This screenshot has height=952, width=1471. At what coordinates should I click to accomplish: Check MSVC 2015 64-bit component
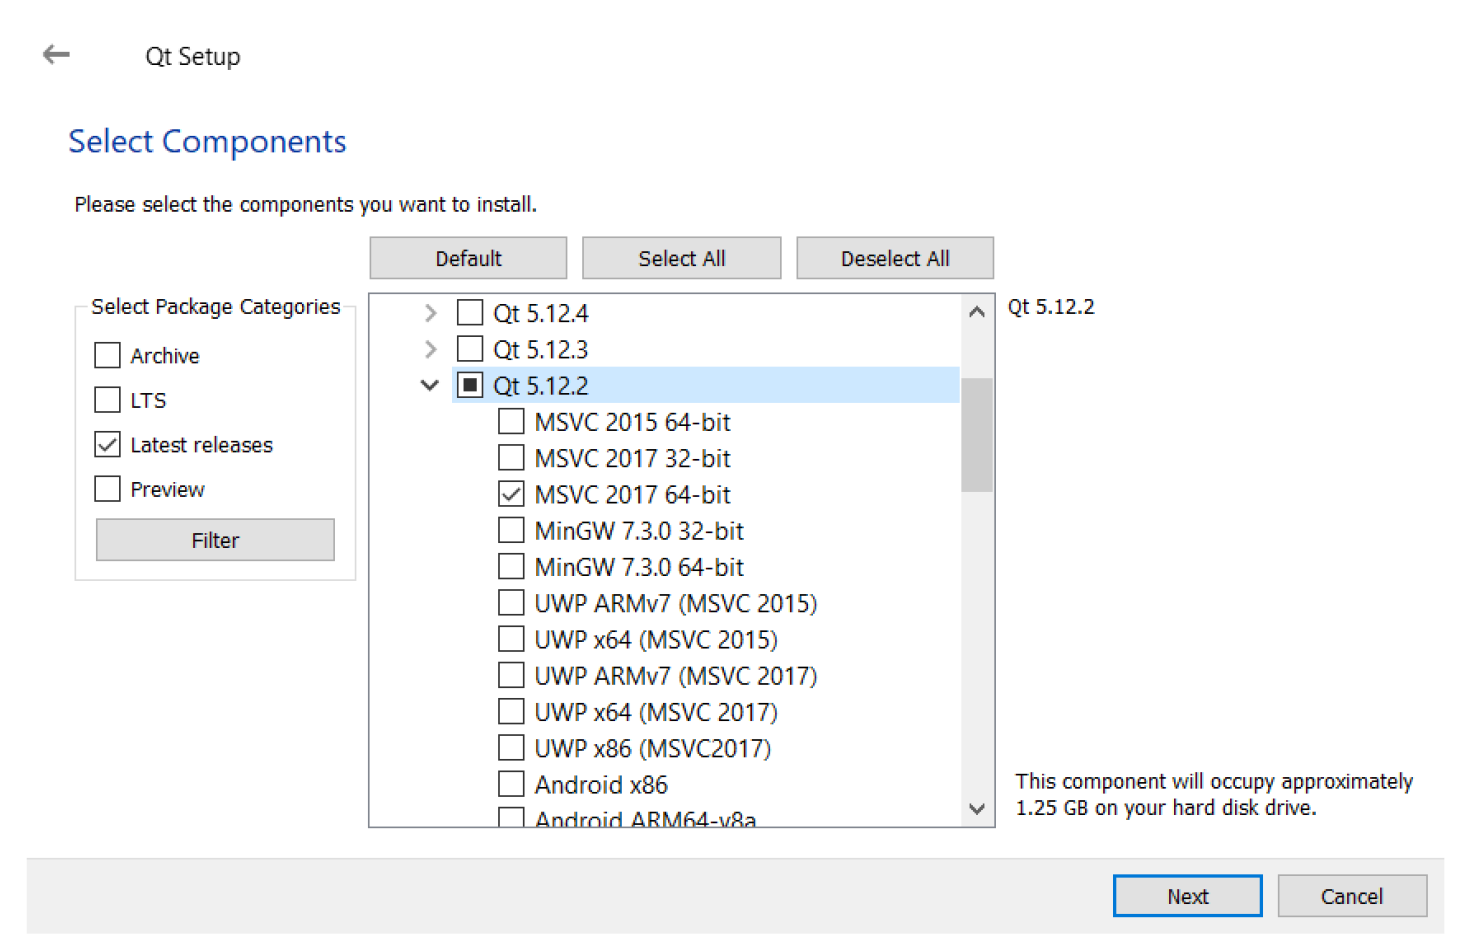tap(511, 421)
